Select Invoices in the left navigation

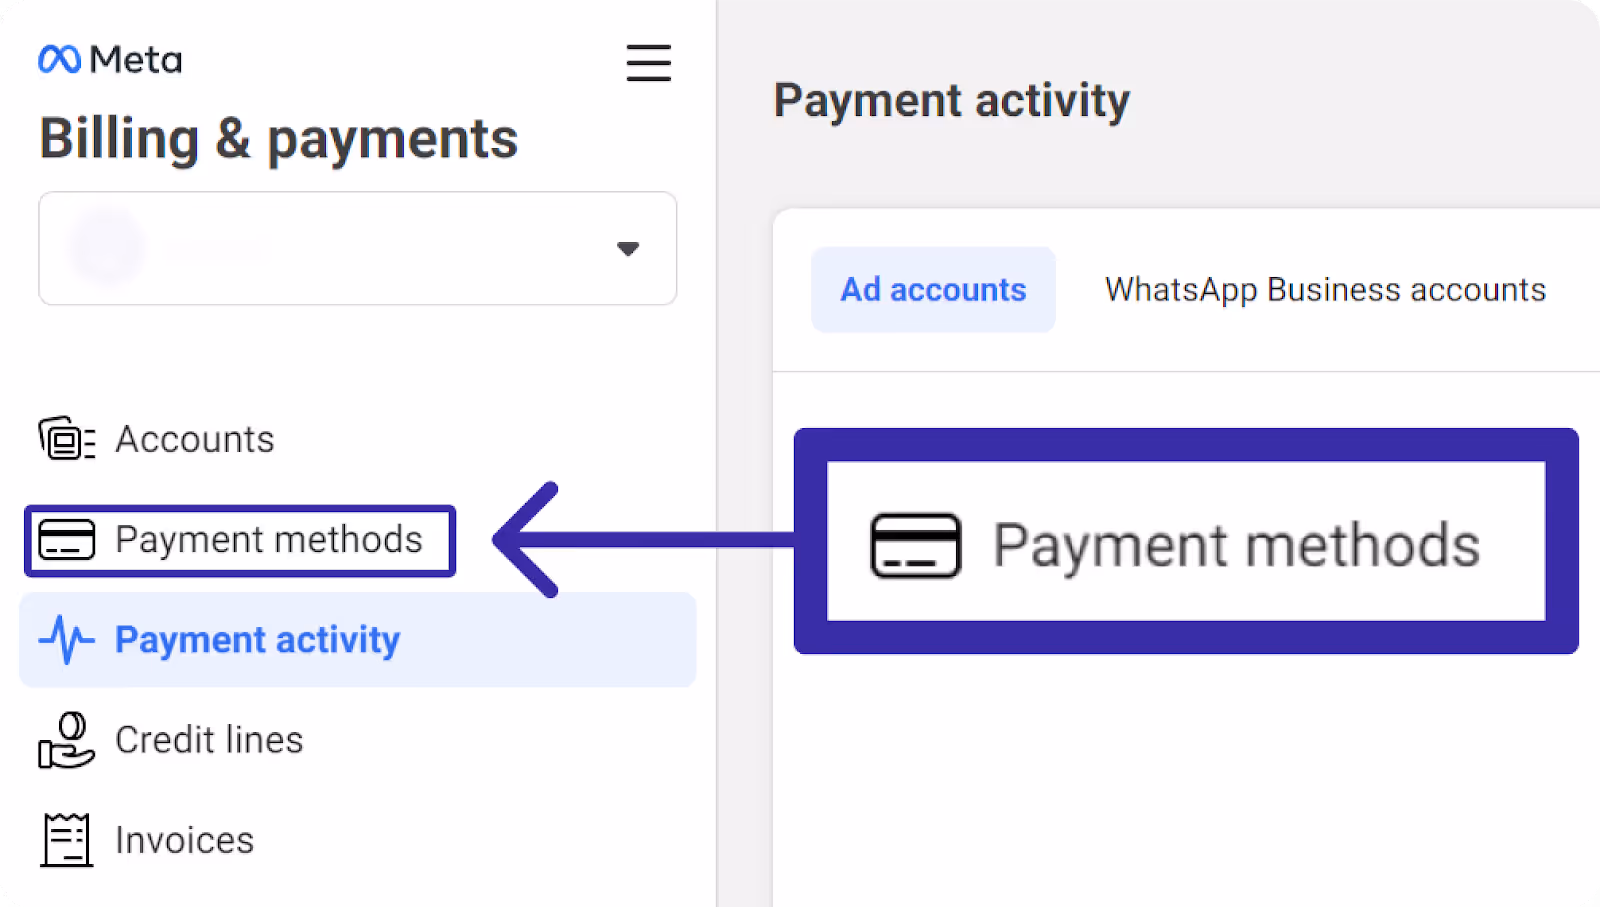coord(184,839)
